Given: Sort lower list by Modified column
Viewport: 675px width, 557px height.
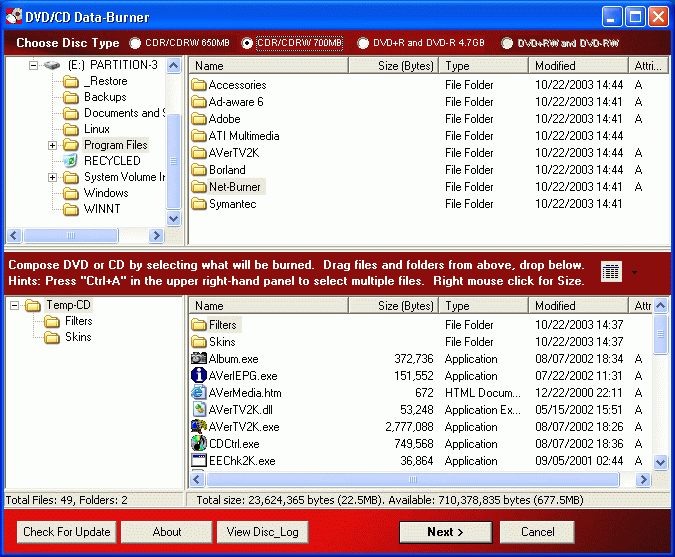Looking at the screenshot, I should point(578,306).
